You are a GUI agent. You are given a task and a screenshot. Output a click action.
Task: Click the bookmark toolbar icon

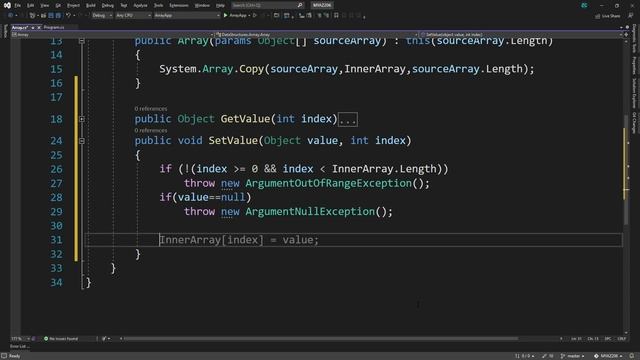pos(336,16)
